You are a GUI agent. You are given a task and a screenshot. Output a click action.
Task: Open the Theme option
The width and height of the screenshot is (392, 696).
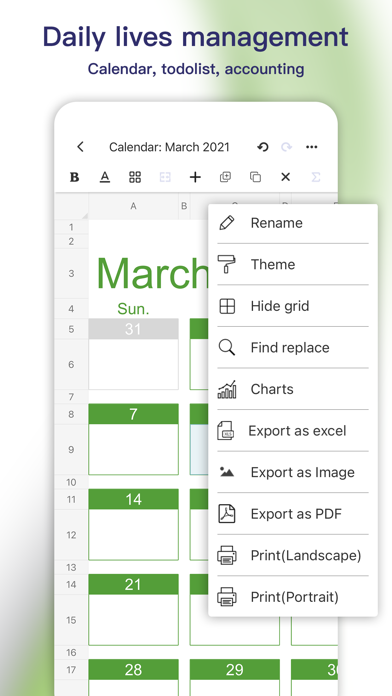293,265
